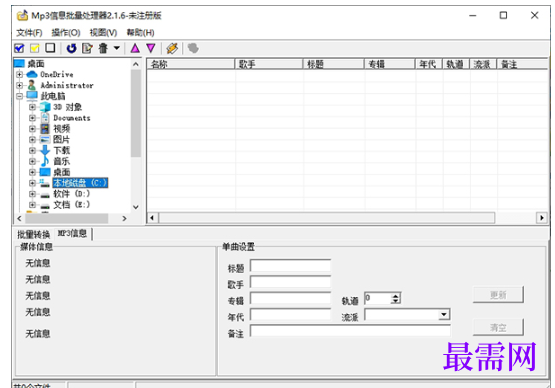
Task: Click the 视频 film icon
Action: [x=45, y=129]
